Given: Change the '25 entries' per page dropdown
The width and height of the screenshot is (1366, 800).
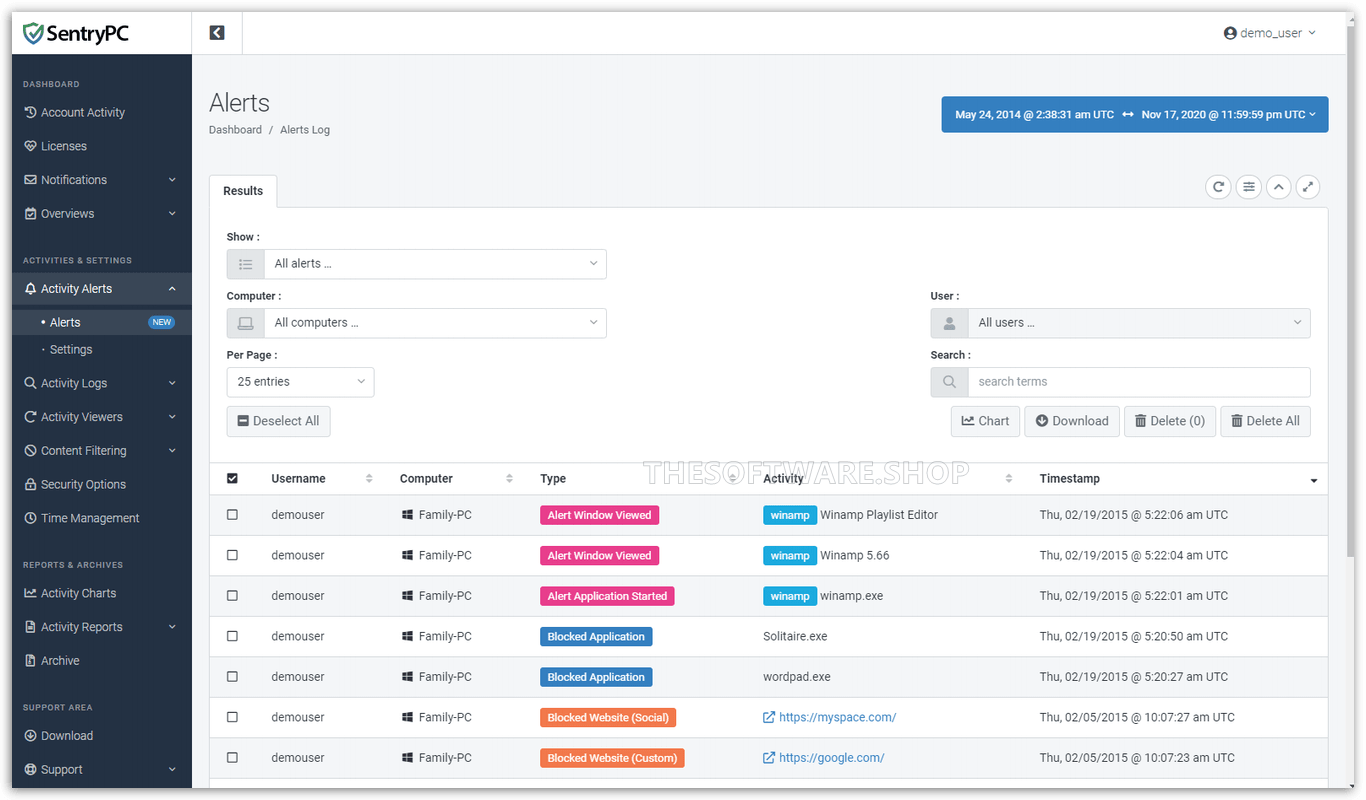Looking at the screenshot, I should tap(300, 382).
